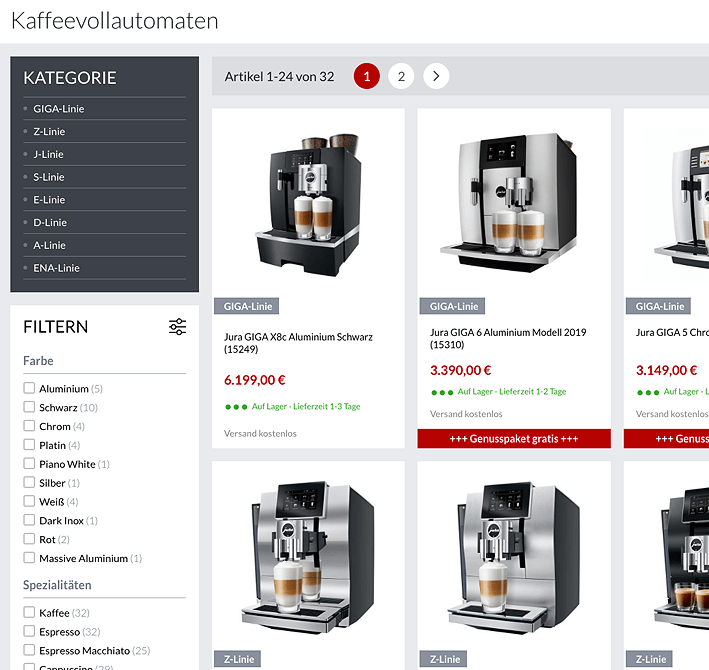The width and height of the screenshot is (709, 670).
Task: Check the Schwarz color filter
Action: coord(29,407)
